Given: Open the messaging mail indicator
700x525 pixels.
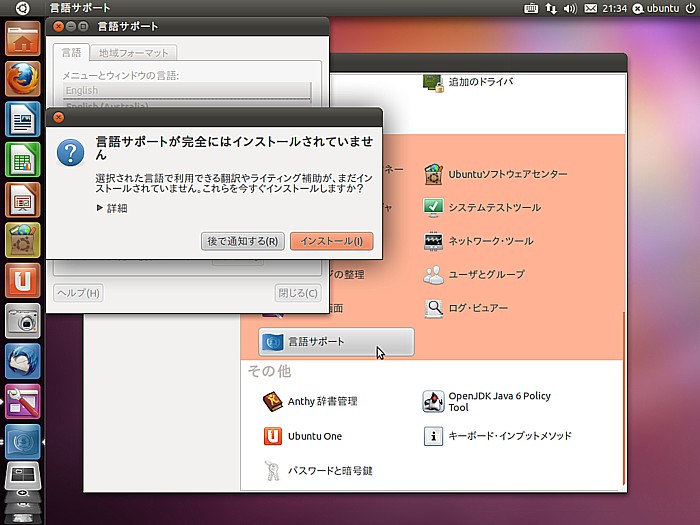Looking at the screenshot, I should click(x=590, y=8).
